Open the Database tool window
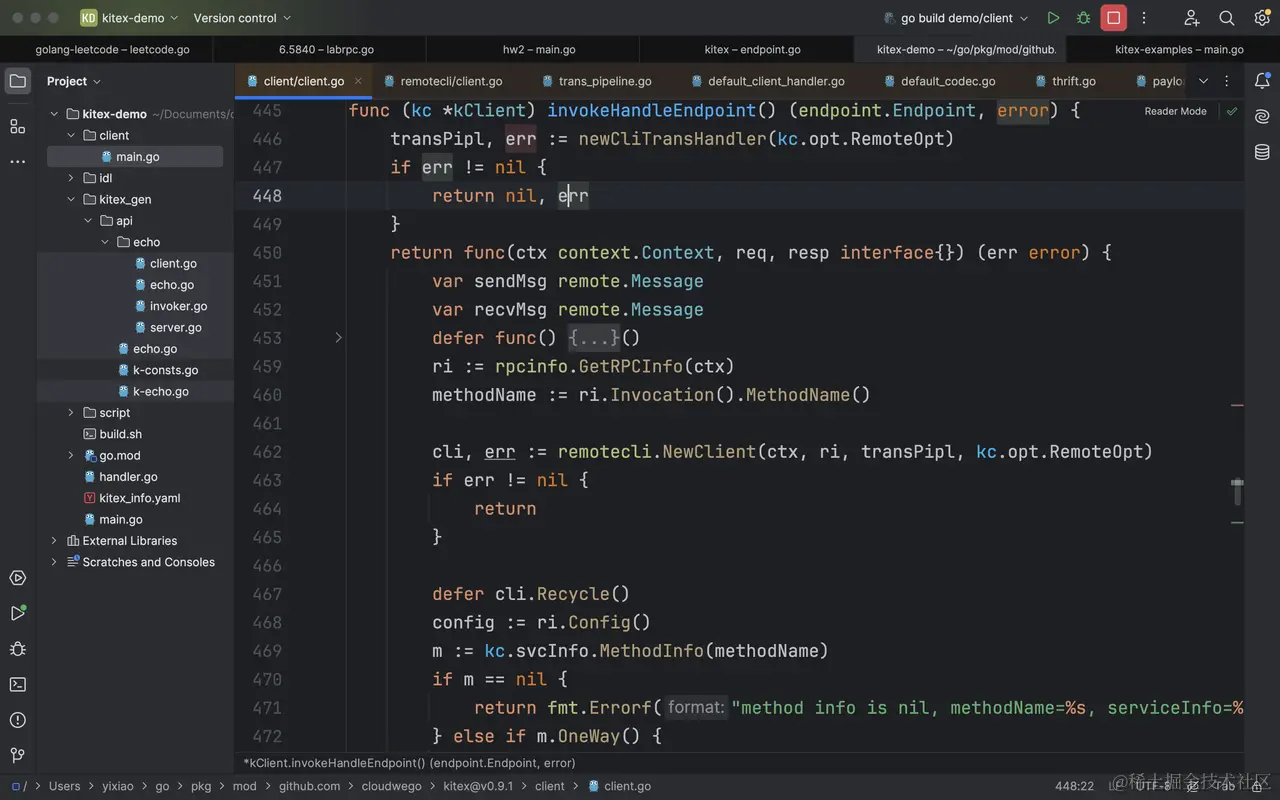This screenshot has width=1280, height=800. tap(1262, 152)
